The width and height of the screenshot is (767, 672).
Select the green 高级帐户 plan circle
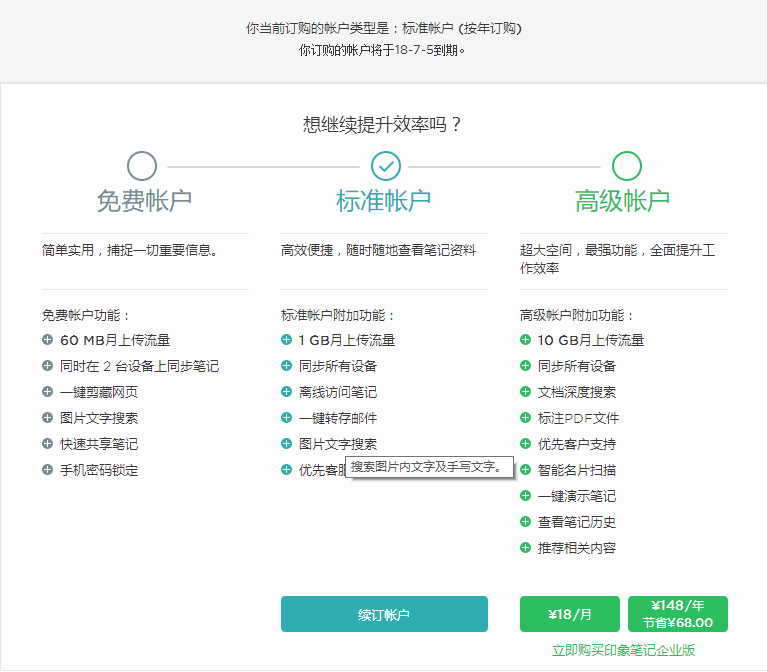coord(626,166)
